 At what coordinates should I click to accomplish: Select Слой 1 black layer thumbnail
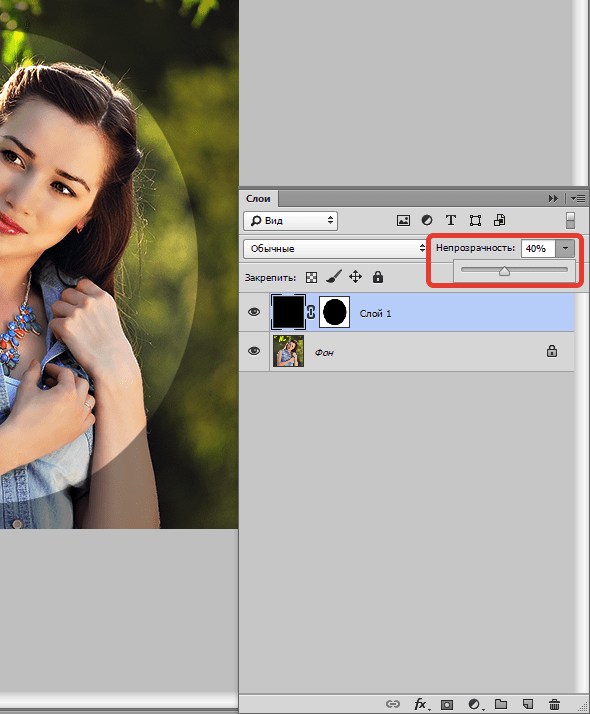tap(288, 312)
